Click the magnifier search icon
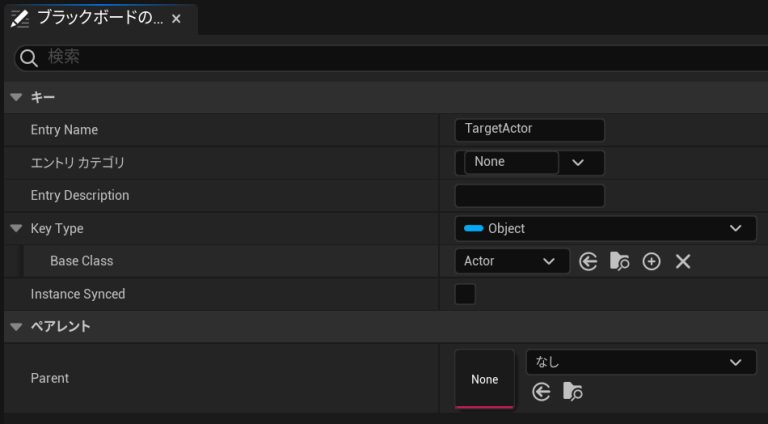The height and width of the screenshot is (424, 768). click(x=28, y=58)
